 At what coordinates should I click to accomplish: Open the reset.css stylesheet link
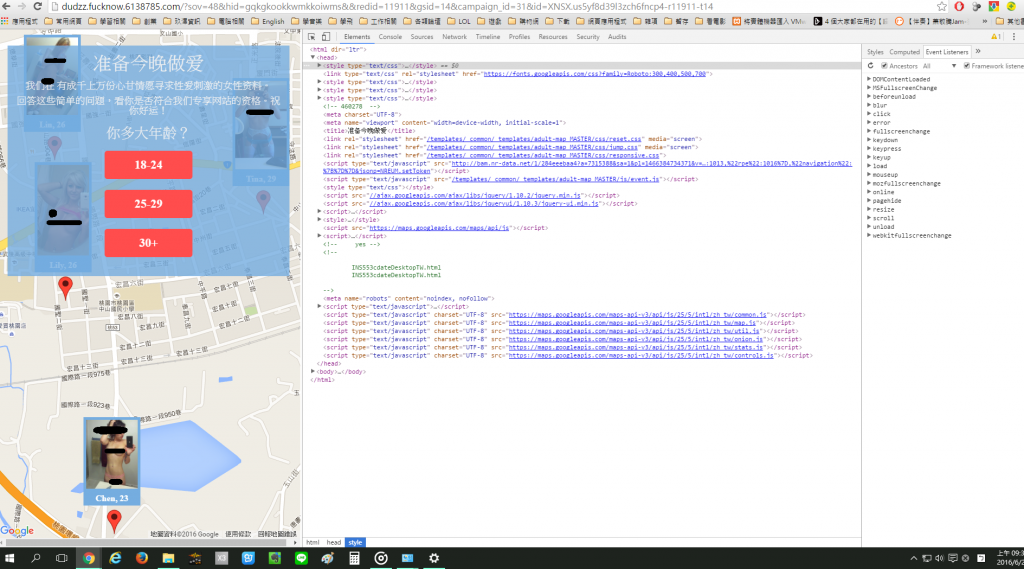tap(534, 139)
